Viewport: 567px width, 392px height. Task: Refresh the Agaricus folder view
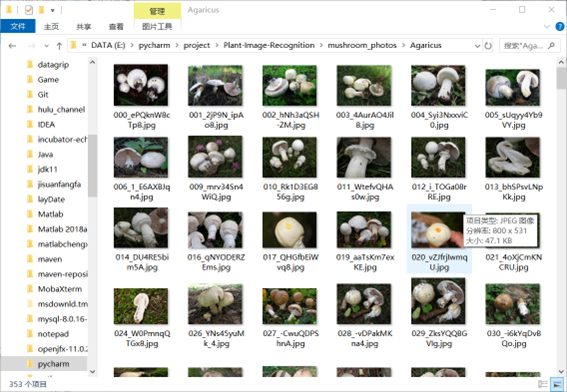coord(488,46)
